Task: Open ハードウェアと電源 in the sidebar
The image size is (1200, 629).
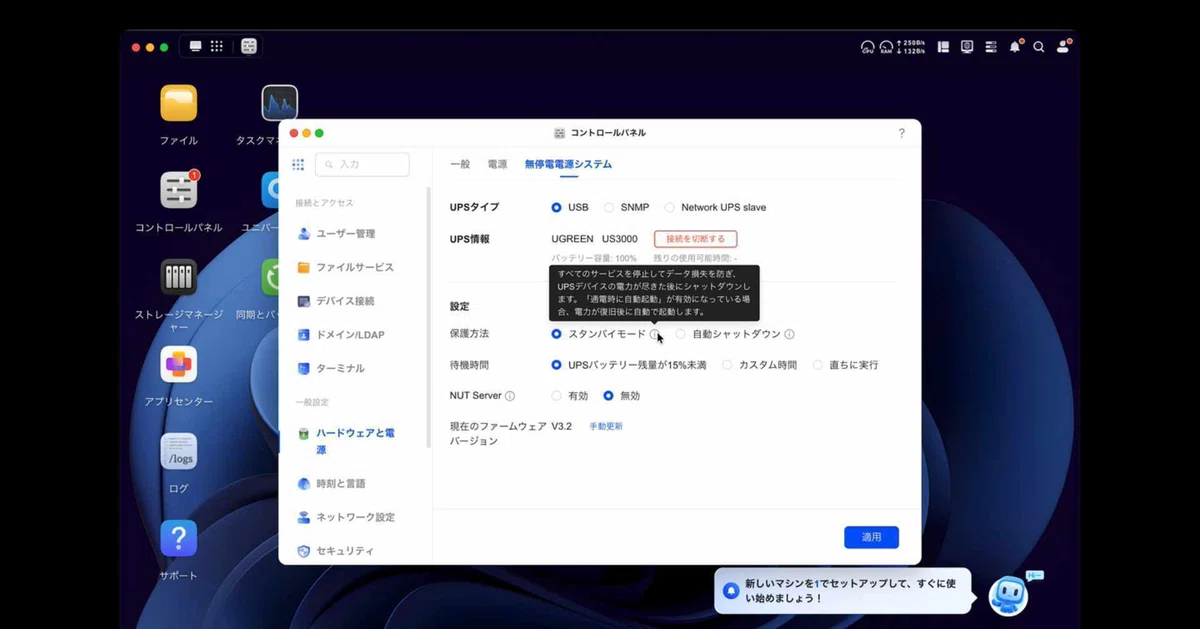Action: tap(355, 442)
